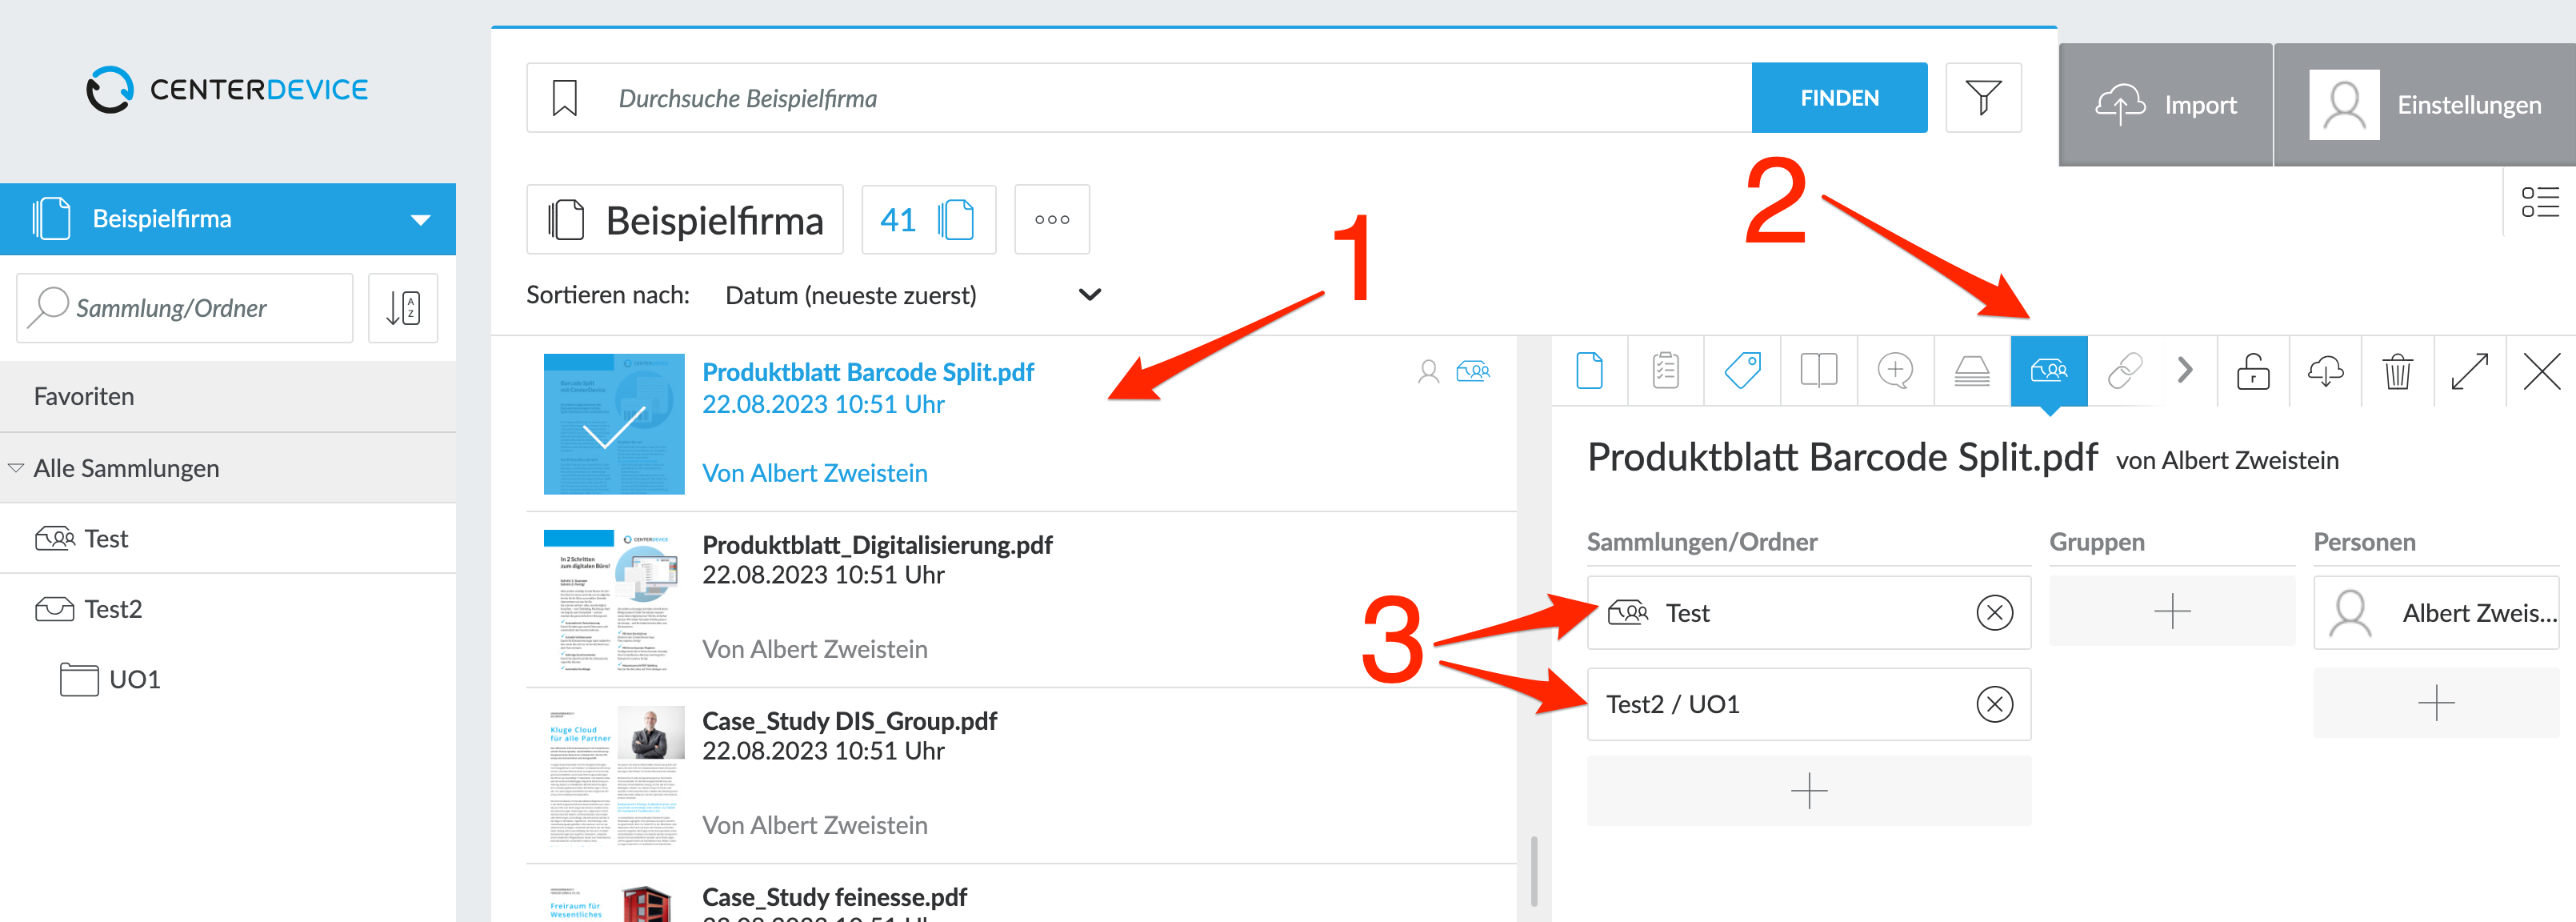Remove Test2 / UO1 from the document
This screenshot has width=2576, height=922.
[x=1994, y=705]
